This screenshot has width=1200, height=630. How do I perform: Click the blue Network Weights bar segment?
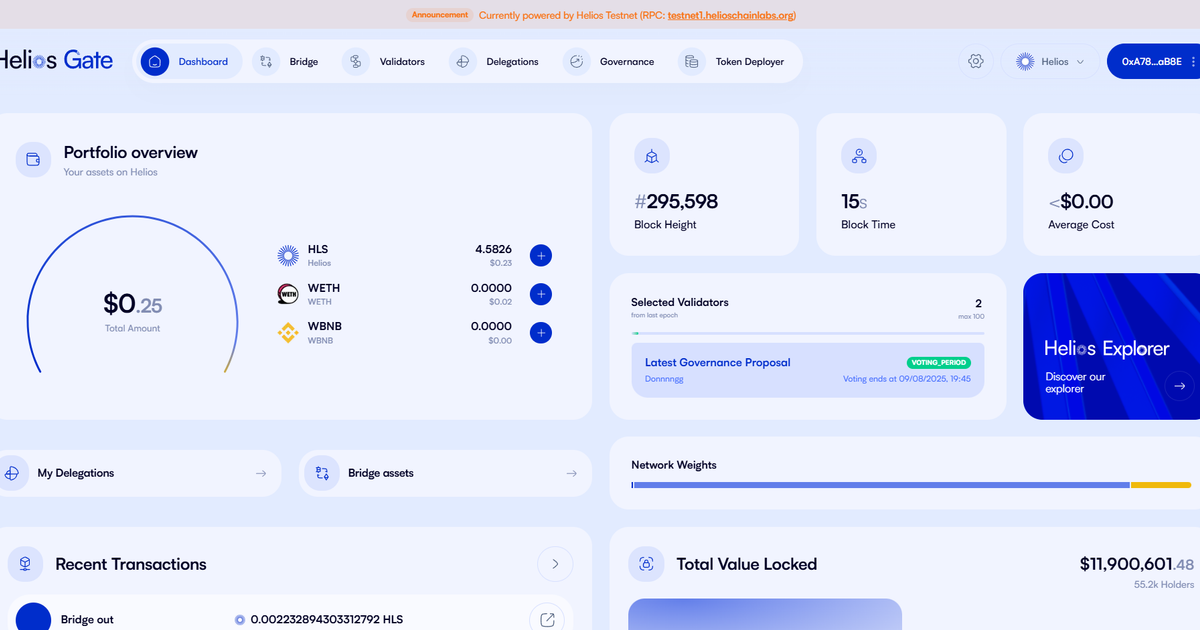(x=881, y=485)
